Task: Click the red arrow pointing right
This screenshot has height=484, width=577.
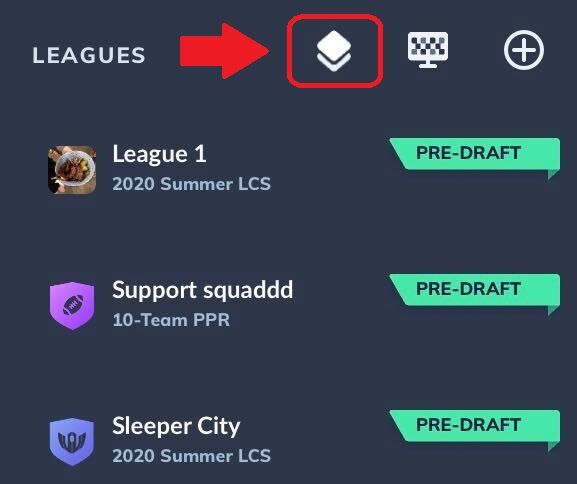Action: (x=225, y=51)
